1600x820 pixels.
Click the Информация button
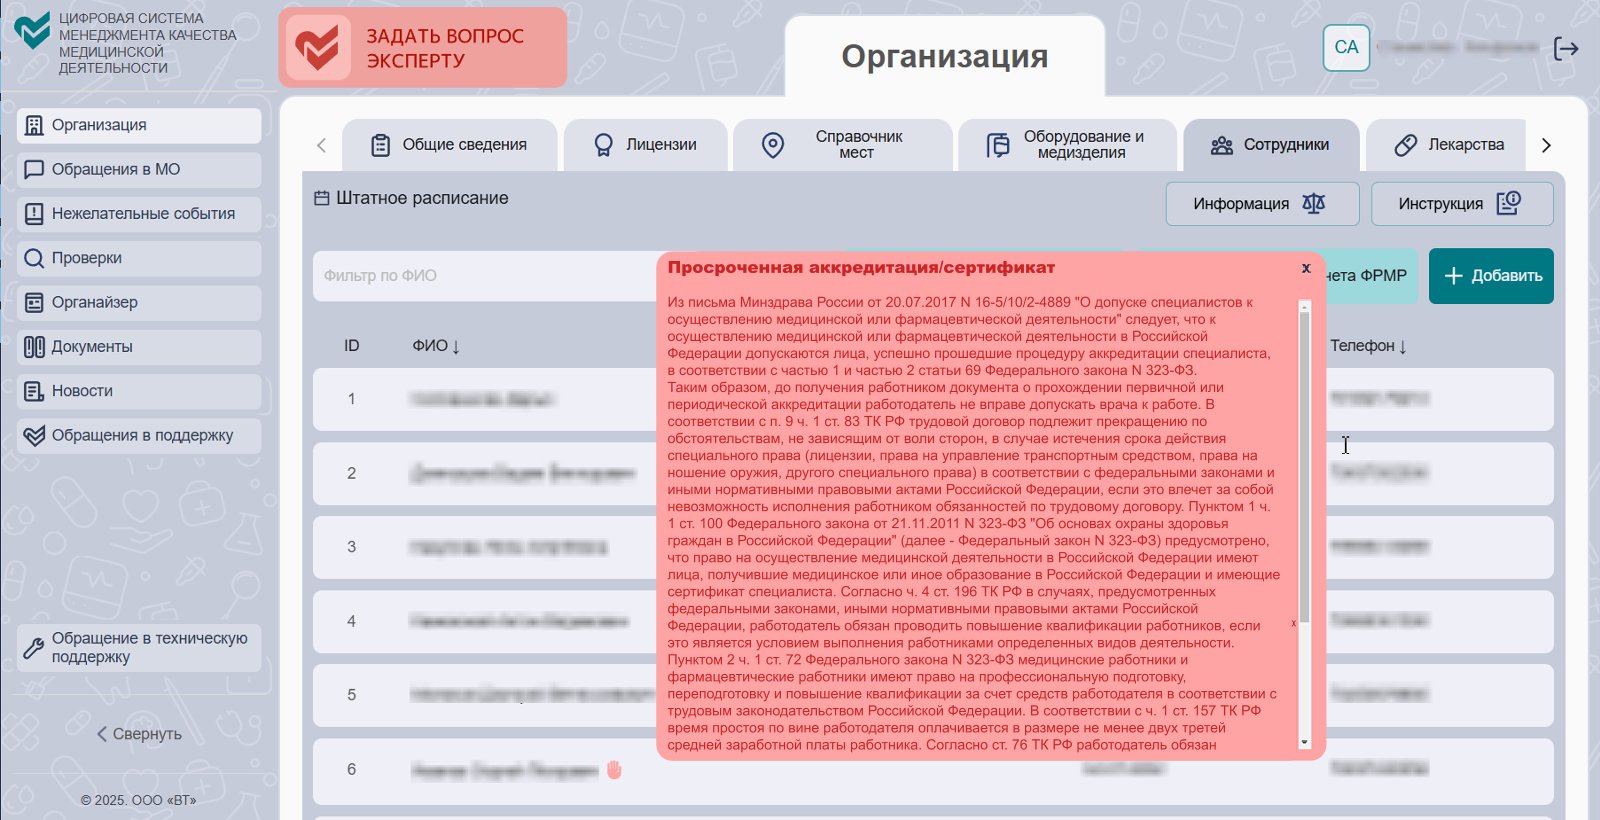pos(1262,204)
